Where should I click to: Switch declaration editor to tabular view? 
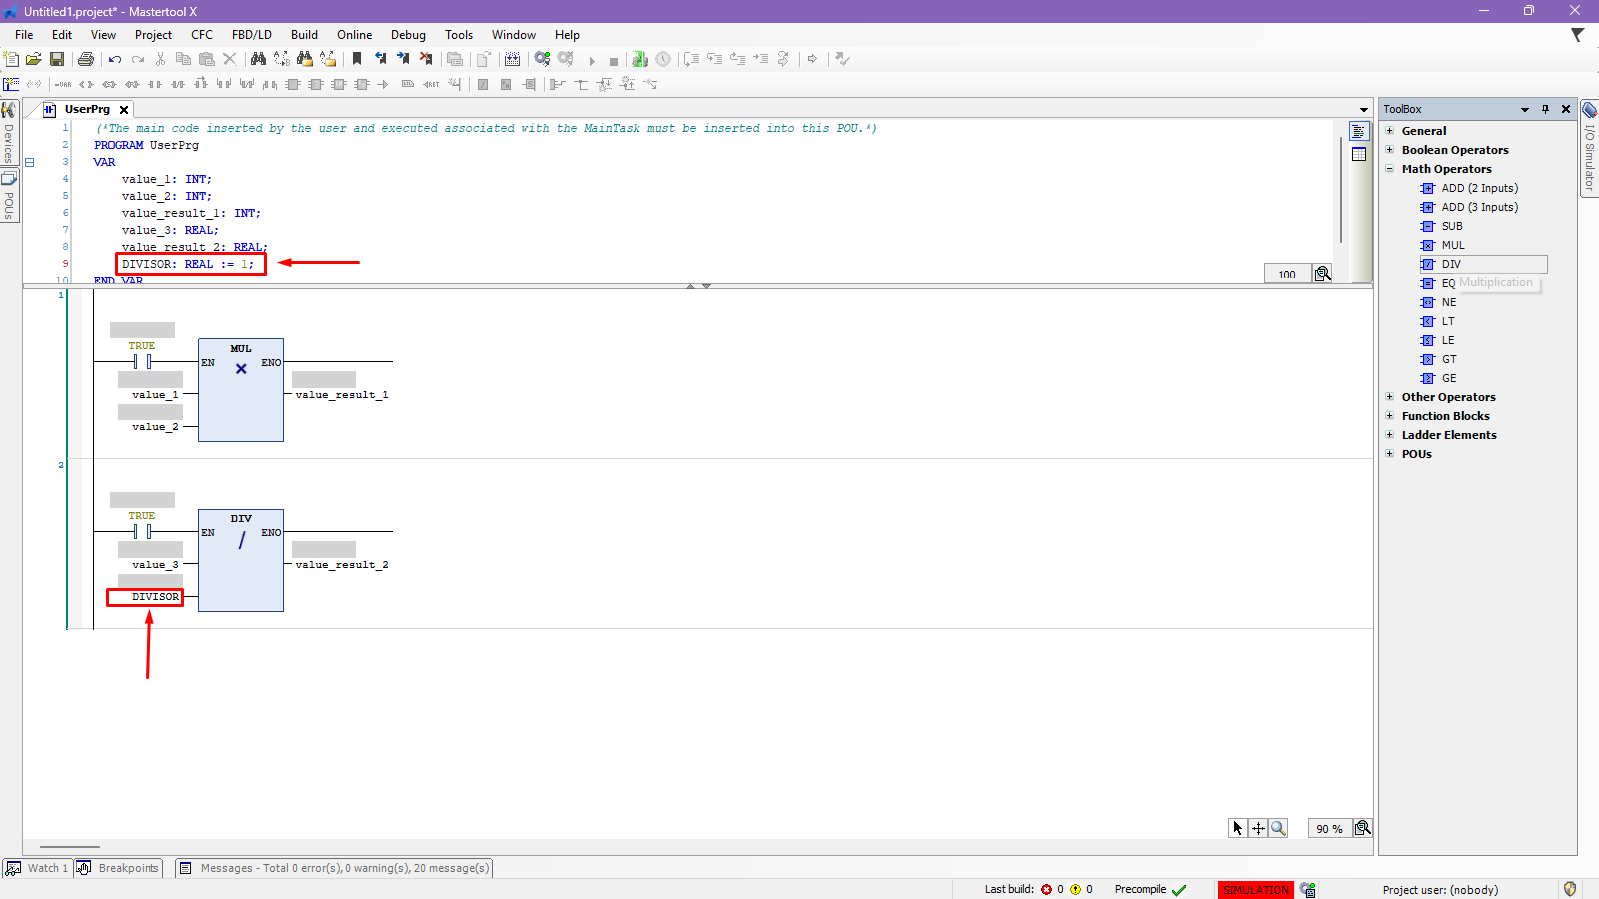coord(1359,154)
